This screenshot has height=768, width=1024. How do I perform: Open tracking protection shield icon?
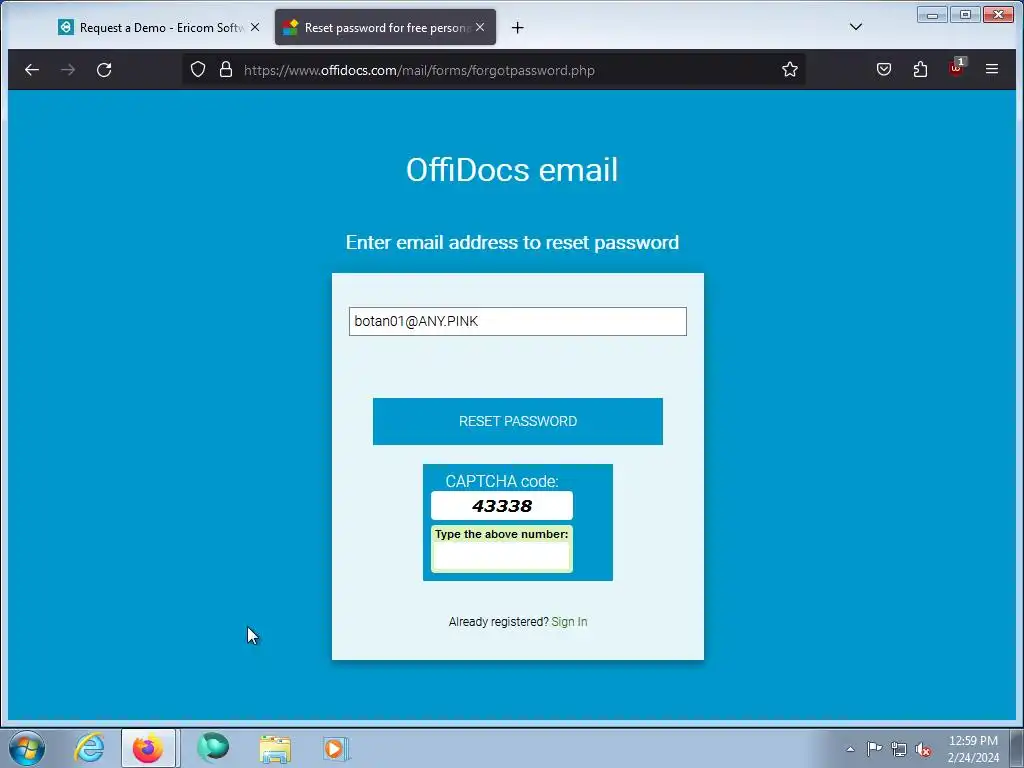198,69
